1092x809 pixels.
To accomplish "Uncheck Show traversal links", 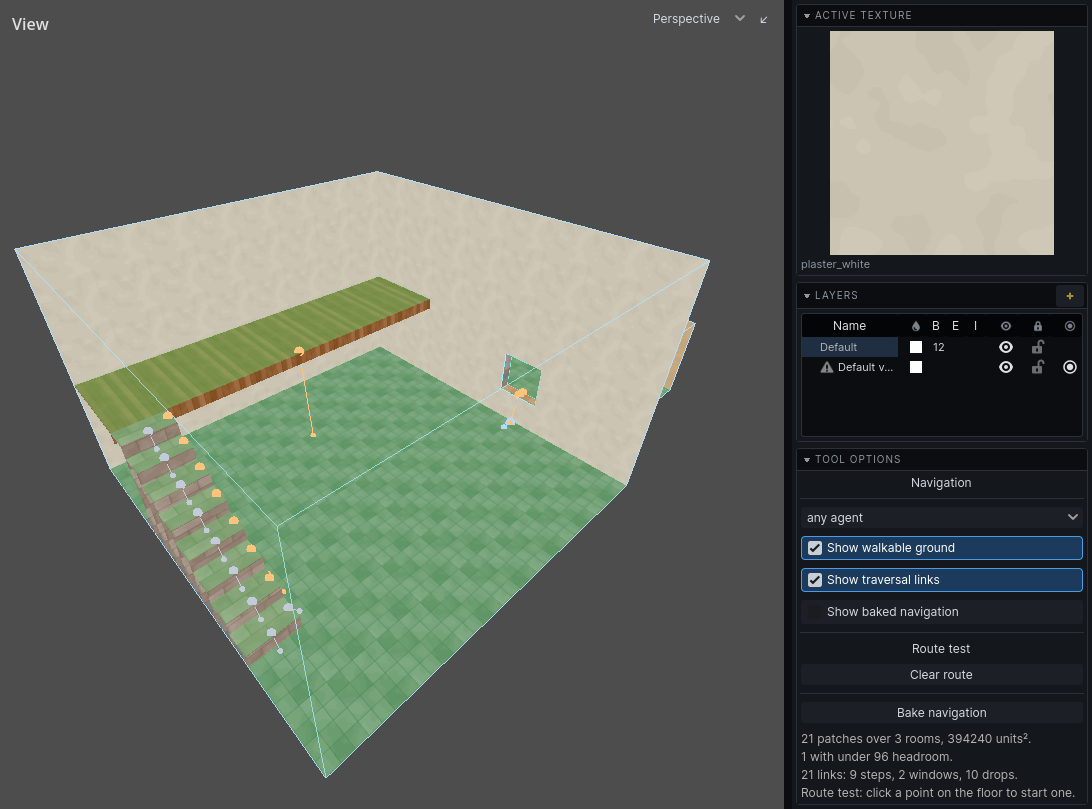I will point(942,580).
